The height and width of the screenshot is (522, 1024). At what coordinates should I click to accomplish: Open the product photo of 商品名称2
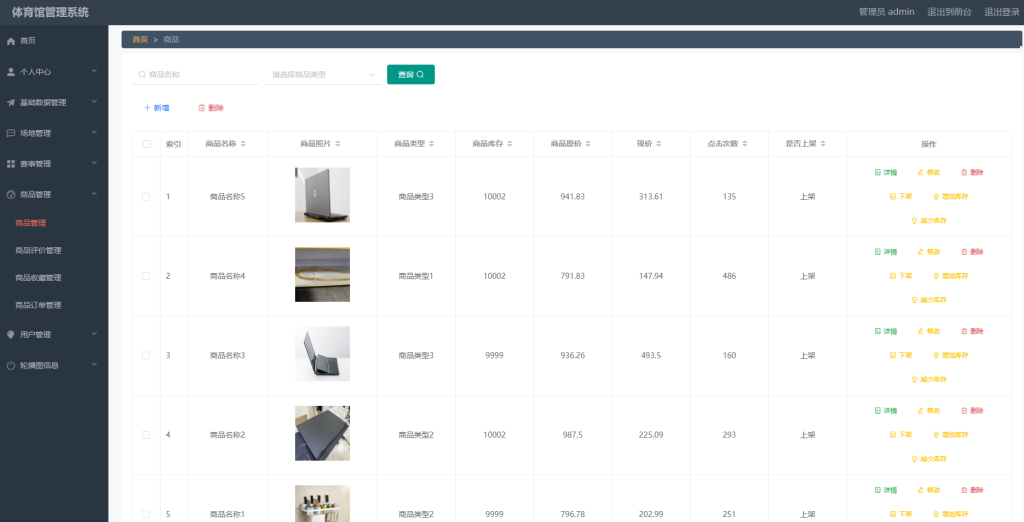[322, 433]
